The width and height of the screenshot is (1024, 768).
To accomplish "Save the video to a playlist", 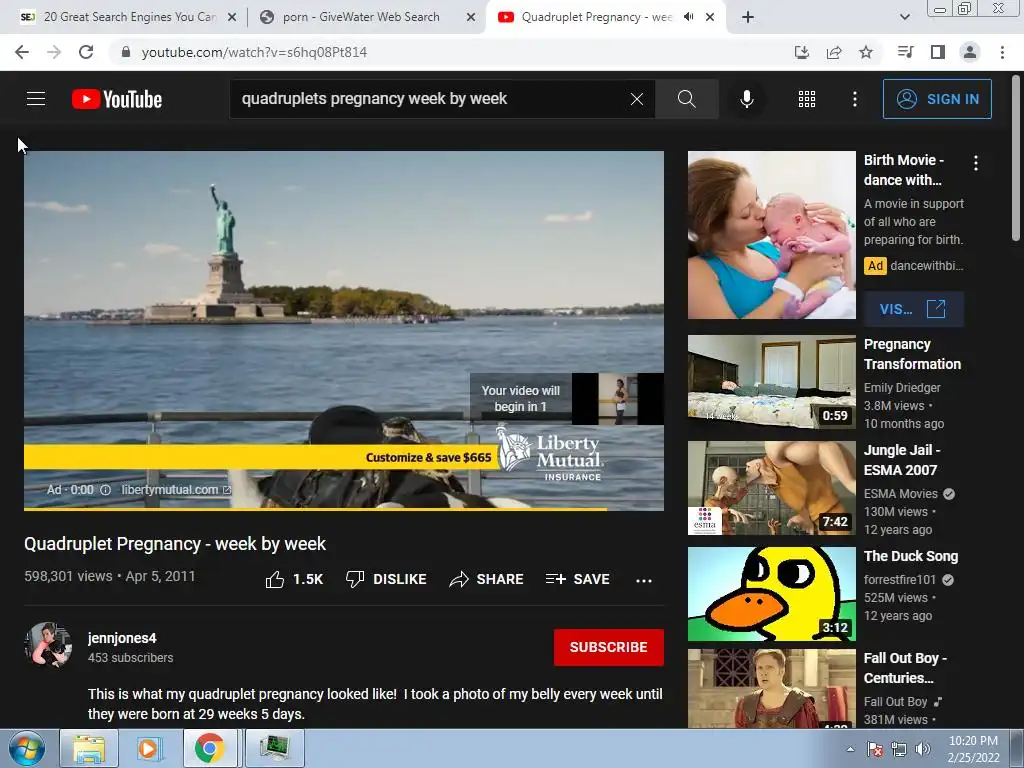I will tap(577, 579).
